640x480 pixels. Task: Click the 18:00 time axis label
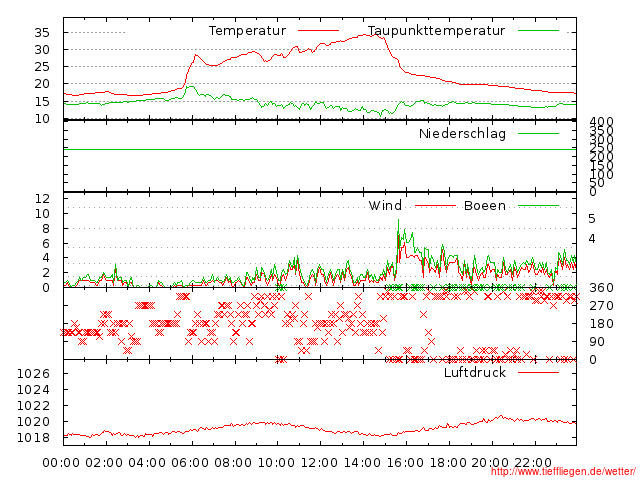tap(448, 463)
